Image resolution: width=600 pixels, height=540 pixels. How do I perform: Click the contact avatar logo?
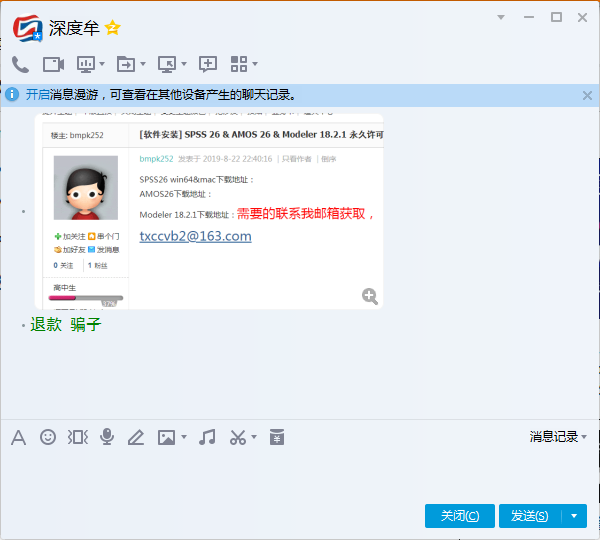28,28
